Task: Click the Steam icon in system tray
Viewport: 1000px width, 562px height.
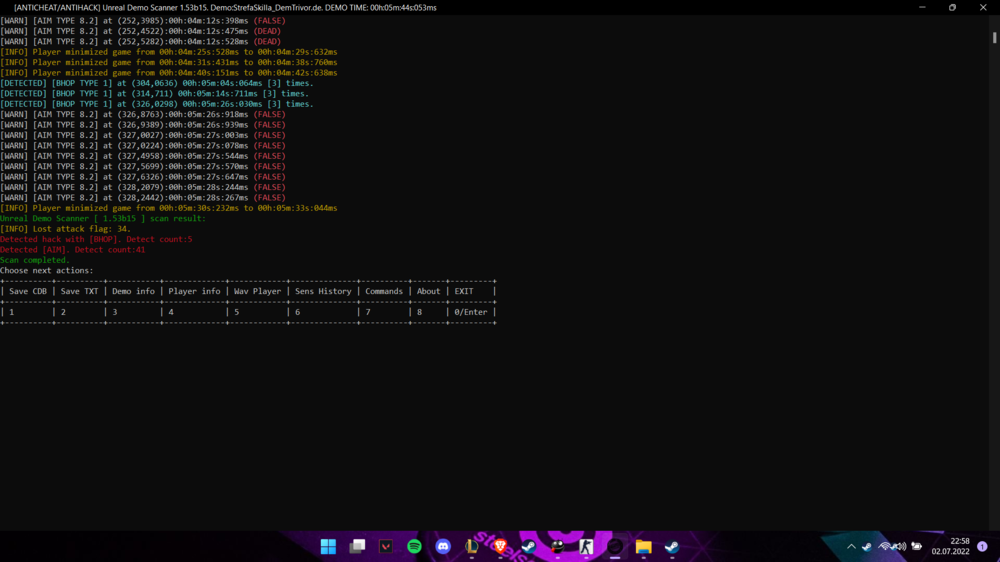Action: tap(867, 547)
